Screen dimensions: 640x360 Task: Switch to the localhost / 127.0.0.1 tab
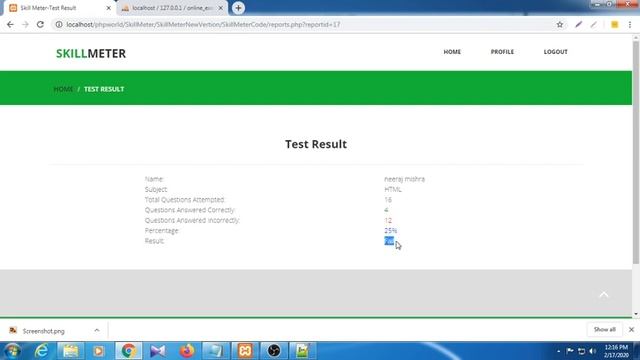click(172, 8)
